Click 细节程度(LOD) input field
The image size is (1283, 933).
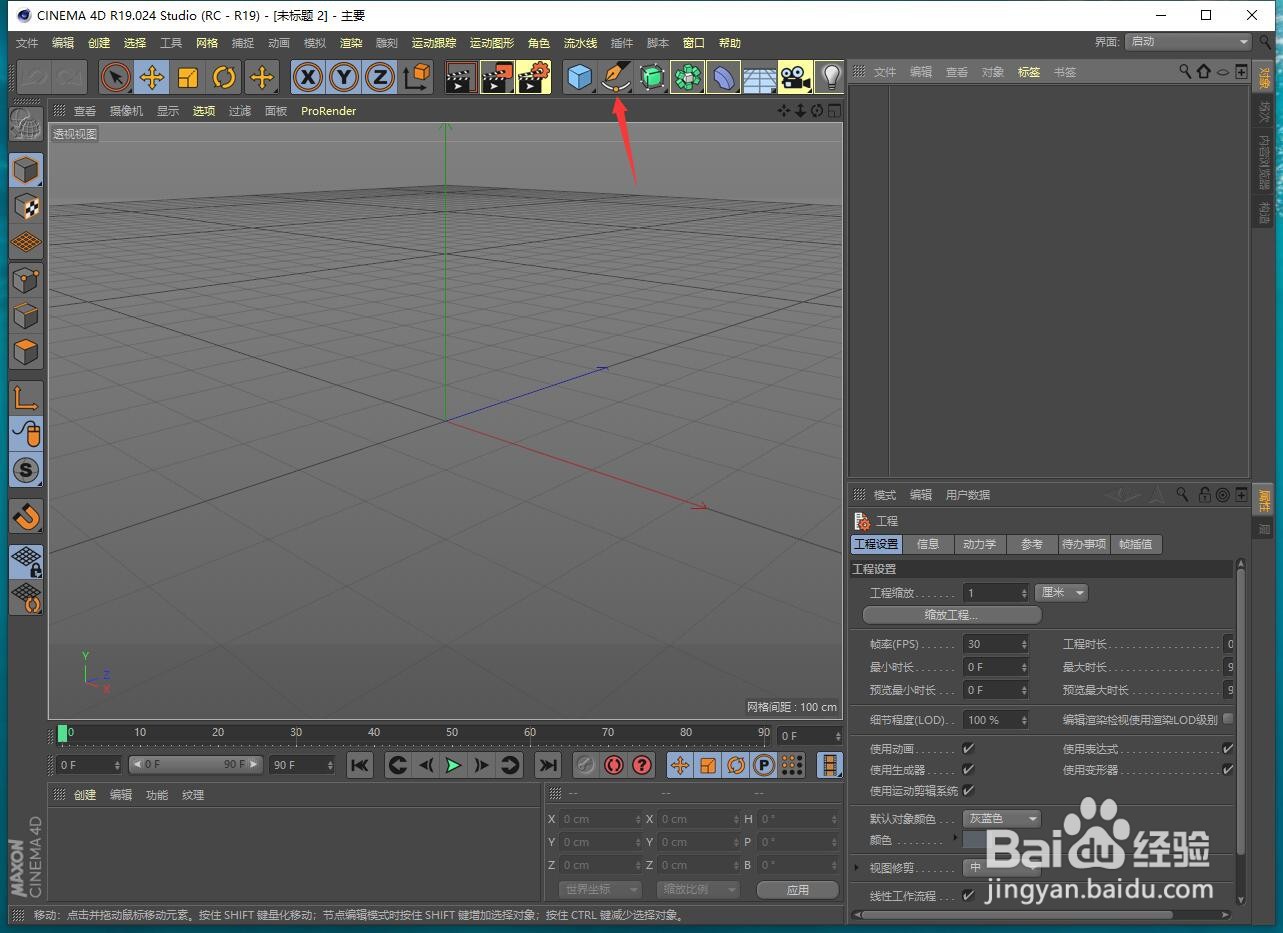(x=995, y=719)
